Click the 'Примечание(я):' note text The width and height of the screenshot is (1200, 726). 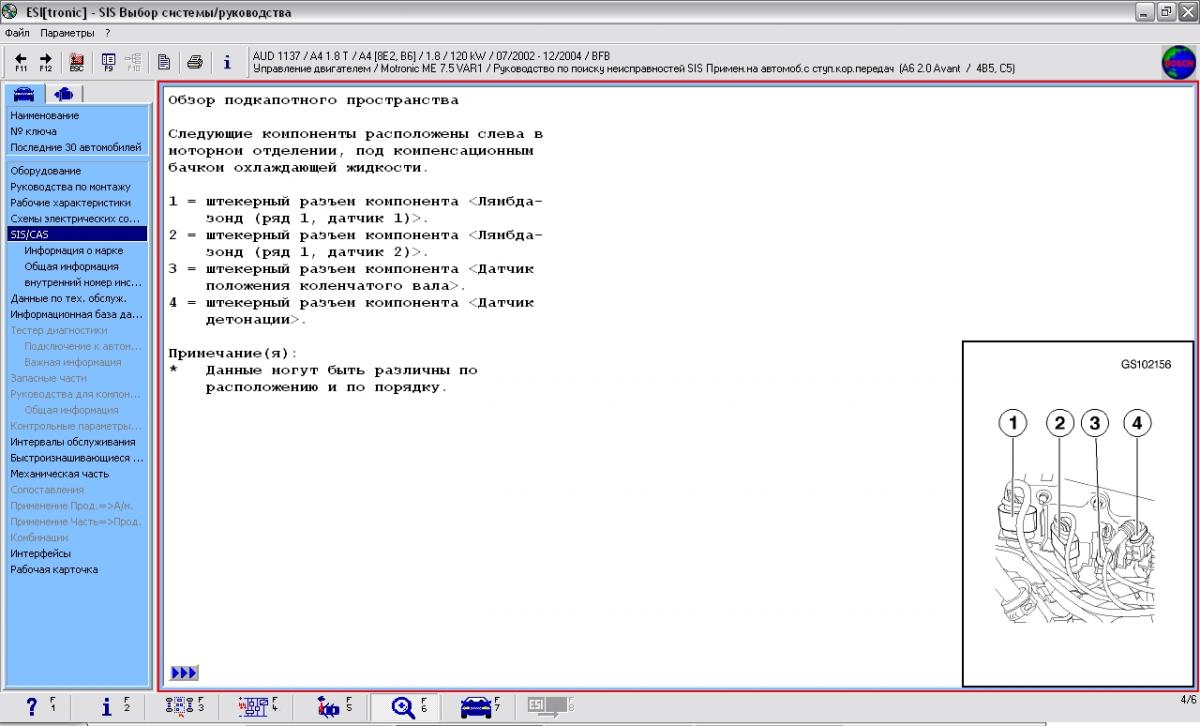[233, 353]
